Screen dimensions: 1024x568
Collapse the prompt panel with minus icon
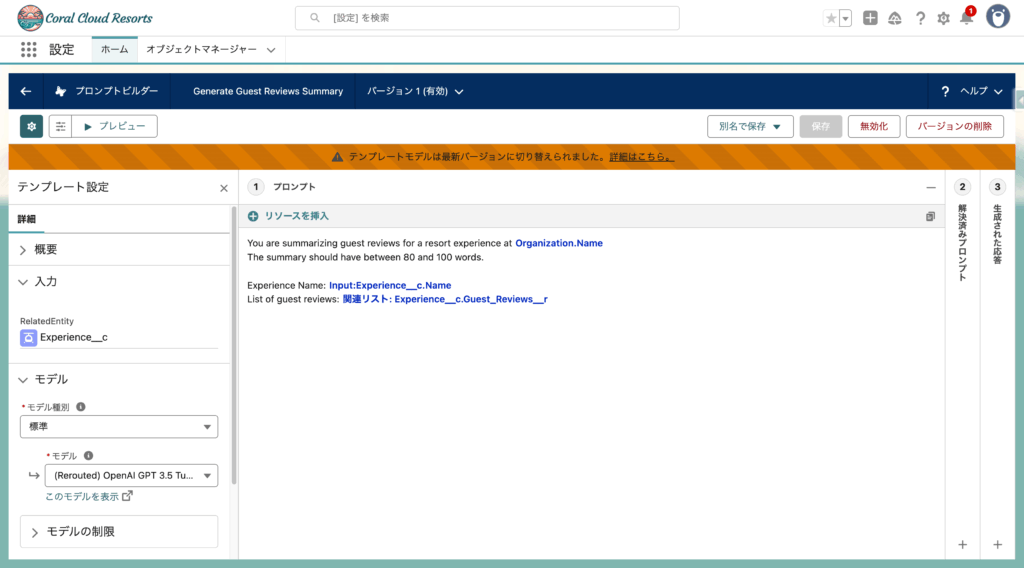(x=931, y=187)
